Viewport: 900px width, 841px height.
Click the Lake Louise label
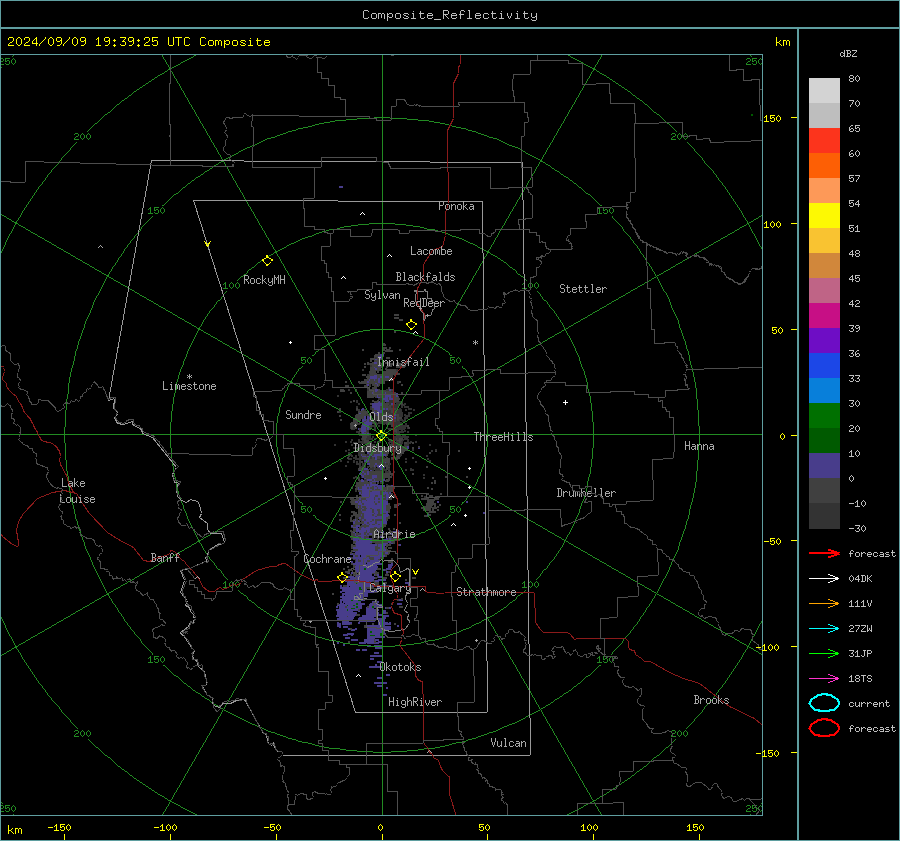click(77, 491)
